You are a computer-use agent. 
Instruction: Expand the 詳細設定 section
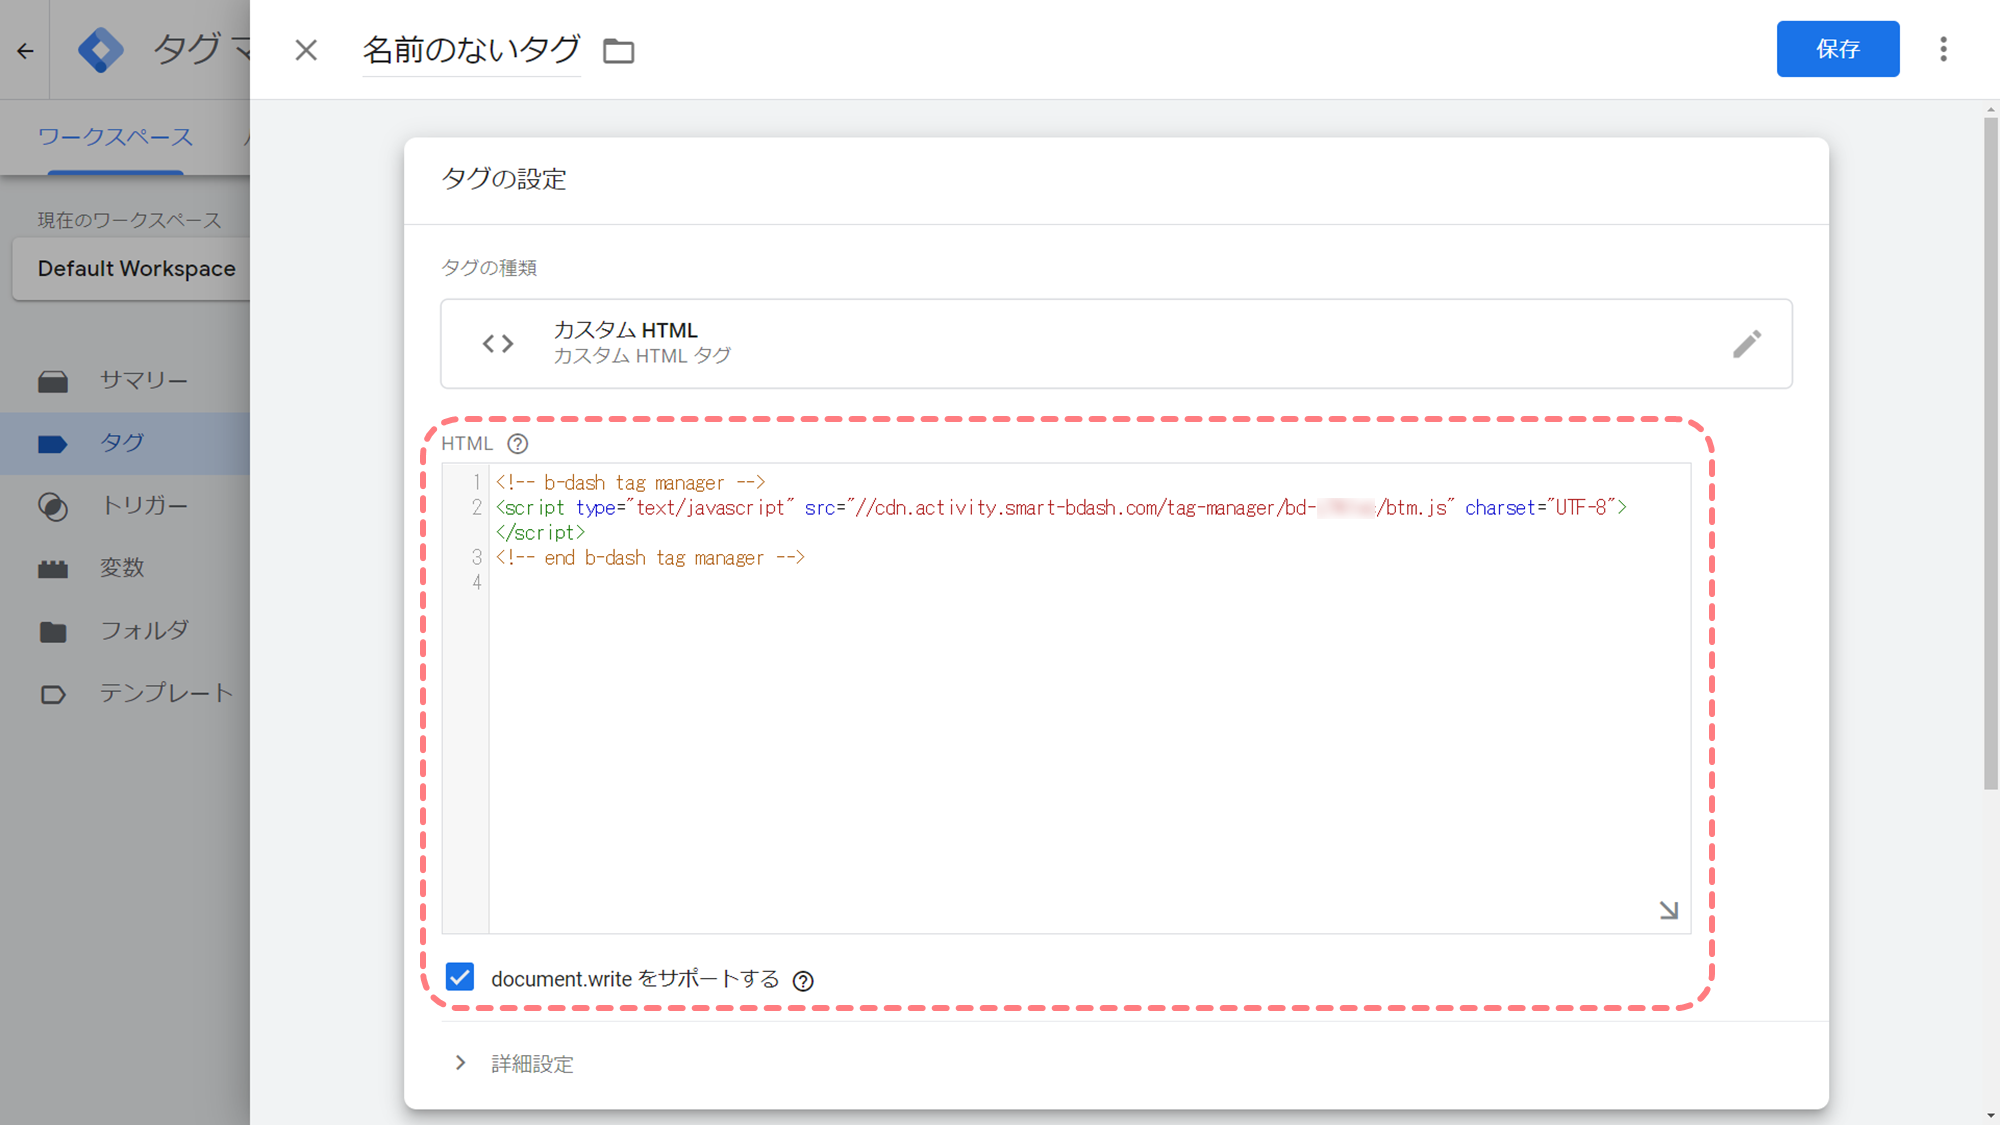514,1064
